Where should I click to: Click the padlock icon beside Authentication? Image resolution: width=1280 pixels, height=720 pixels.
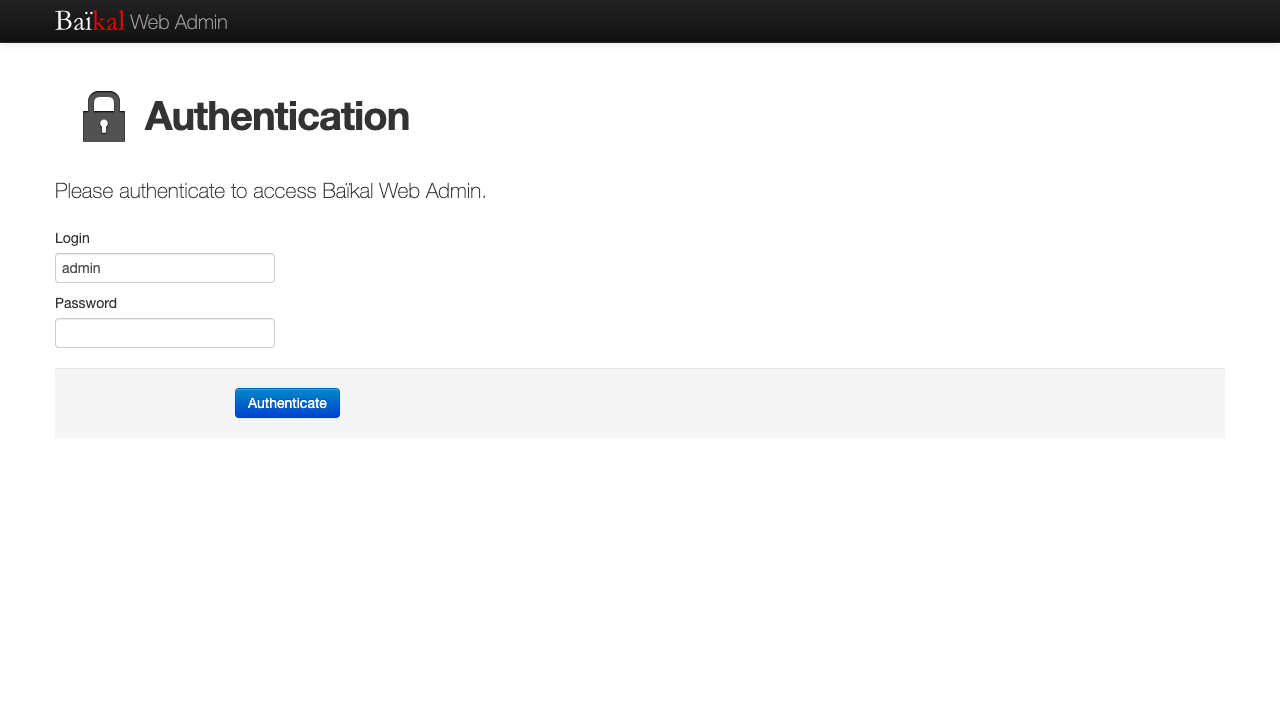click(x=104, y=116)
